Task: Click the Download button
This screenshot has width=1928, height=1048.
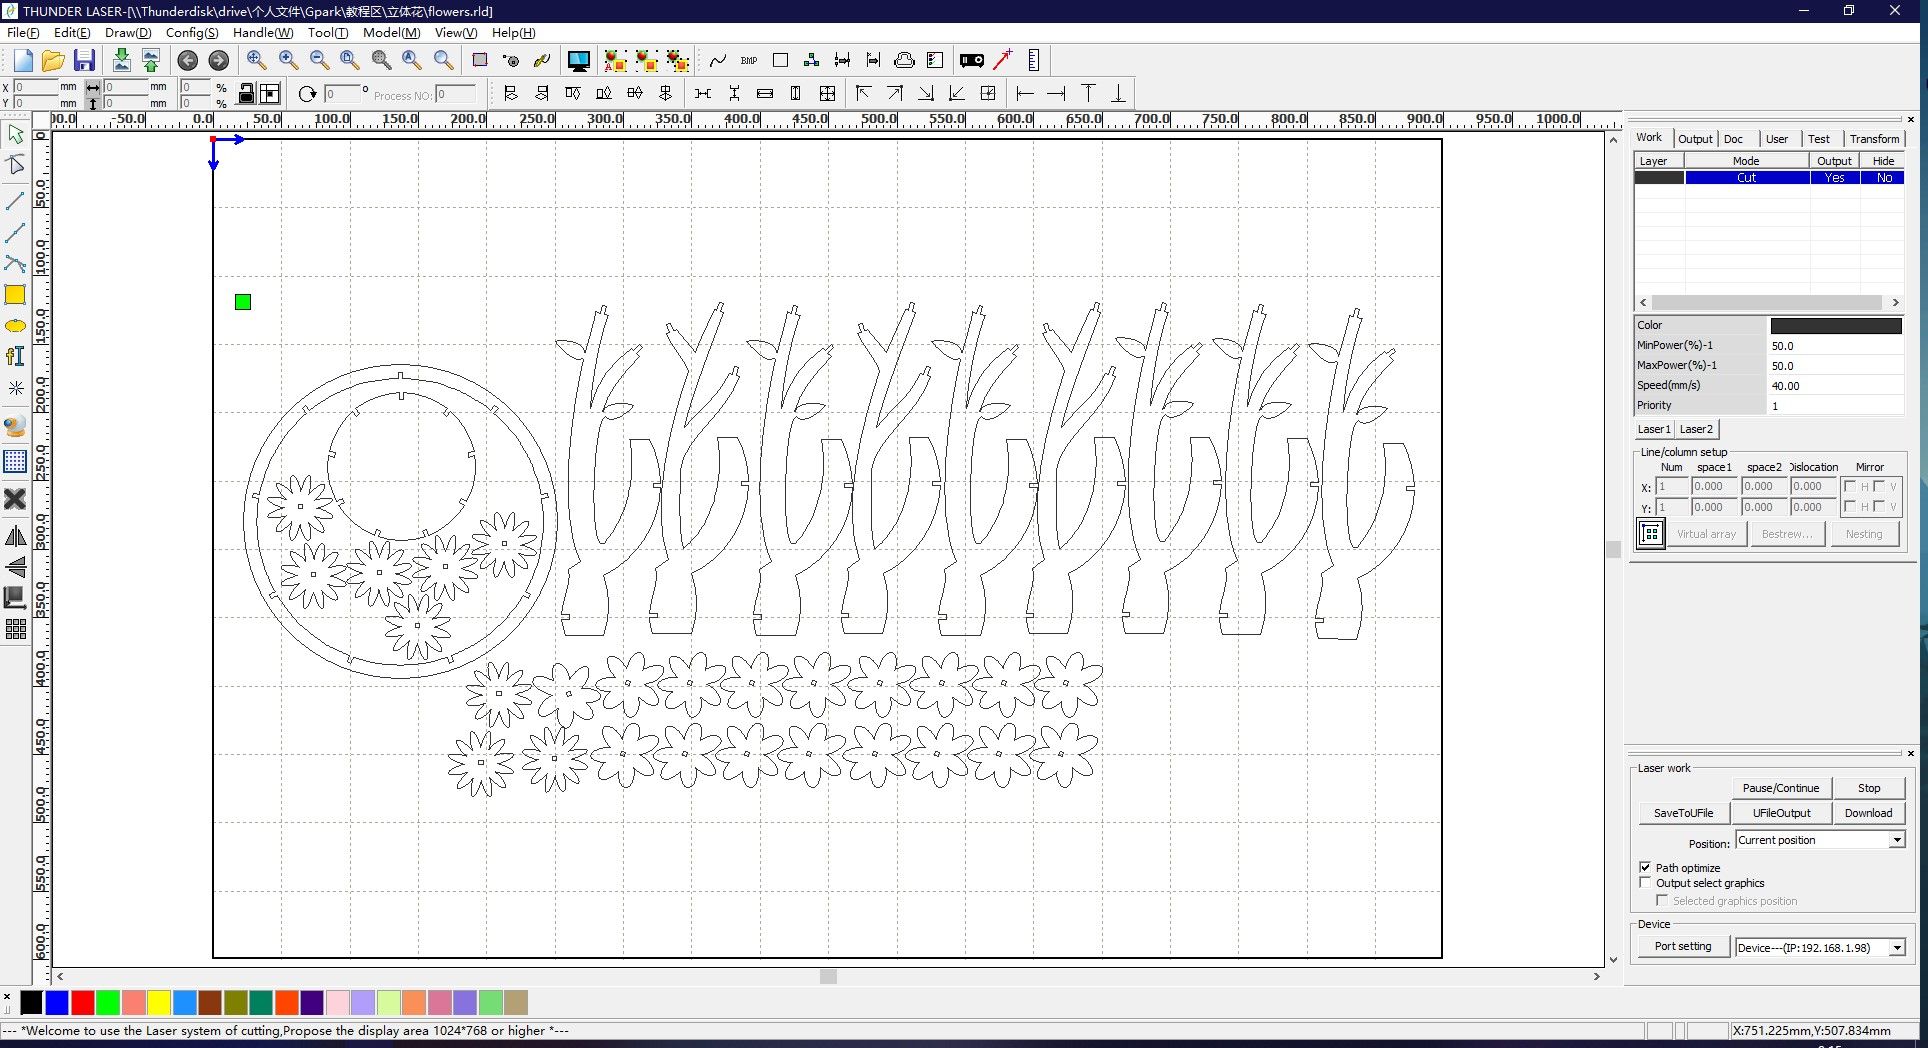Action: coord(1867,813)
